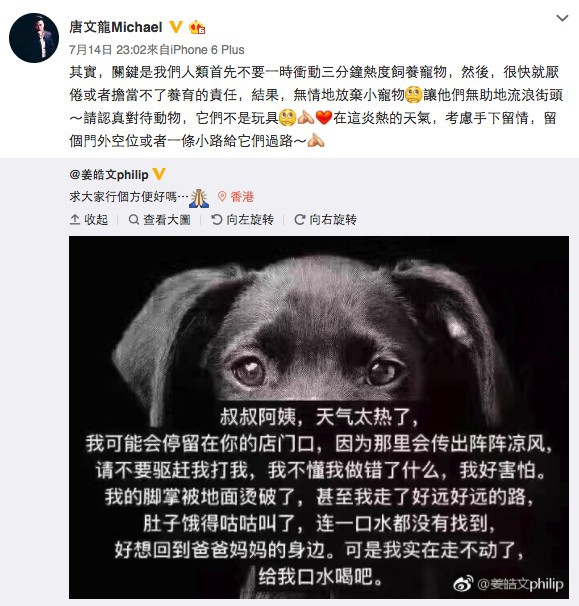The height and width of the screenshot is (606, 579).
Task: Click the counterclockwise rotate arrow icon
Action: [x=216, y=220]
